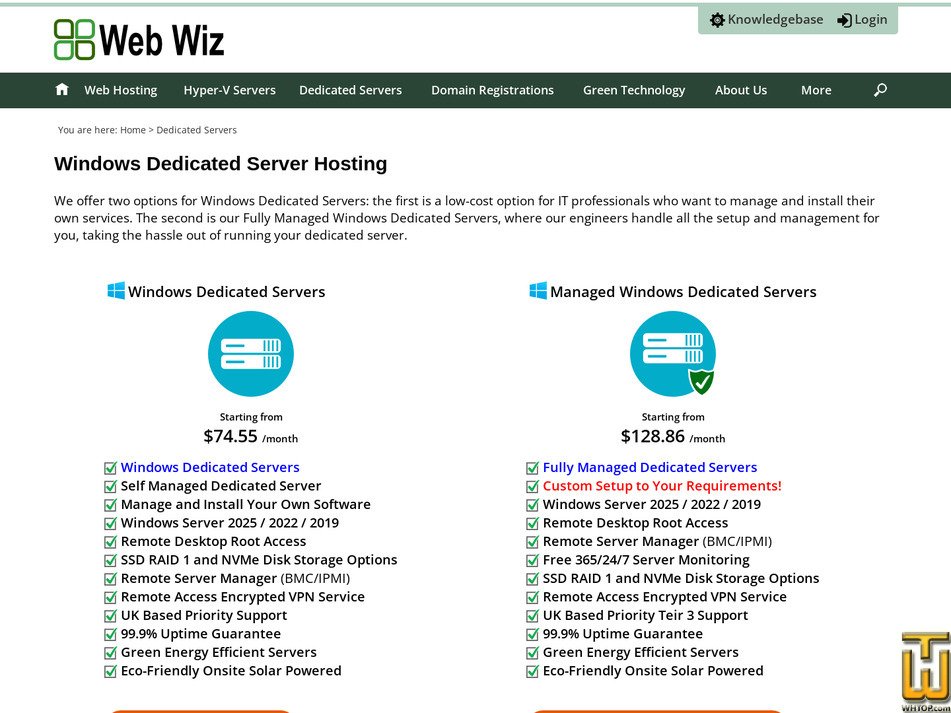Expand the Web Hosting menu
This screenshot has height=713, width=951.
point(120,90)
